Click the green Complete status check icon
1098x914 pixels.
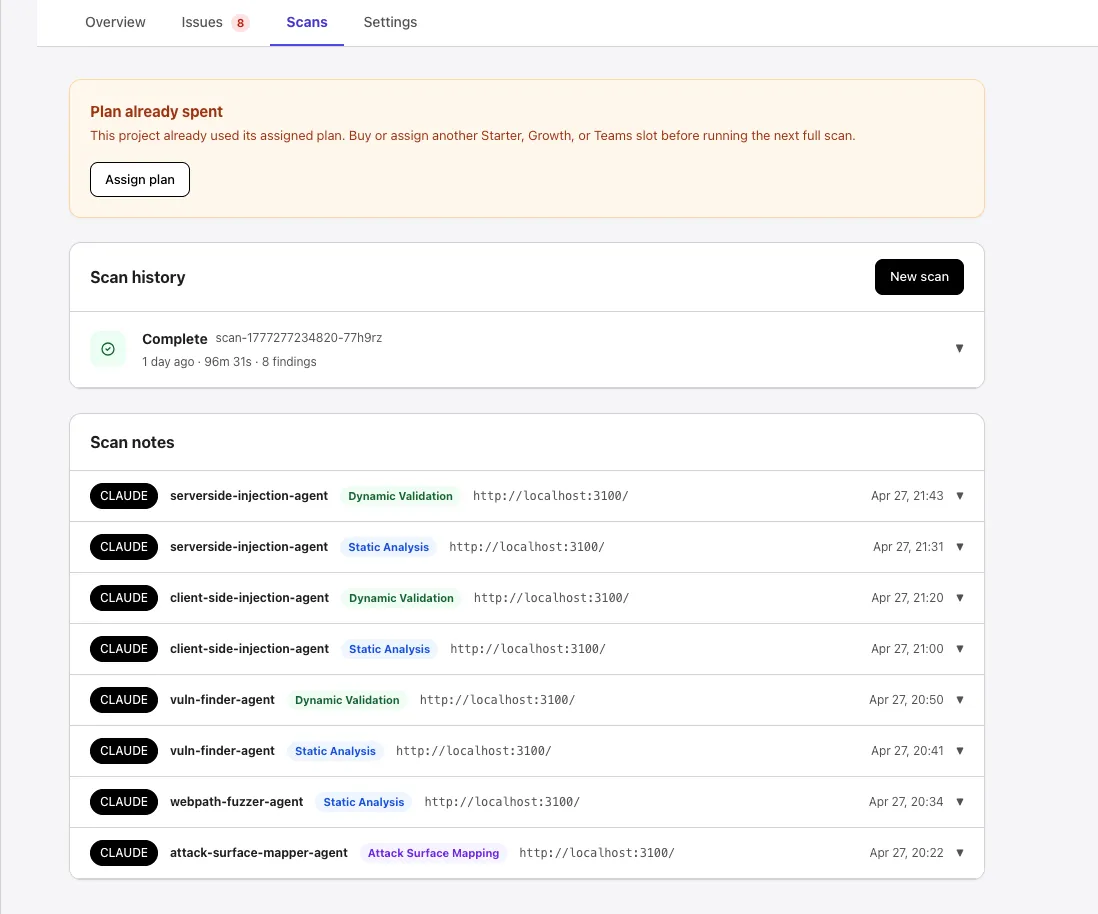click(x=108, y=349)
